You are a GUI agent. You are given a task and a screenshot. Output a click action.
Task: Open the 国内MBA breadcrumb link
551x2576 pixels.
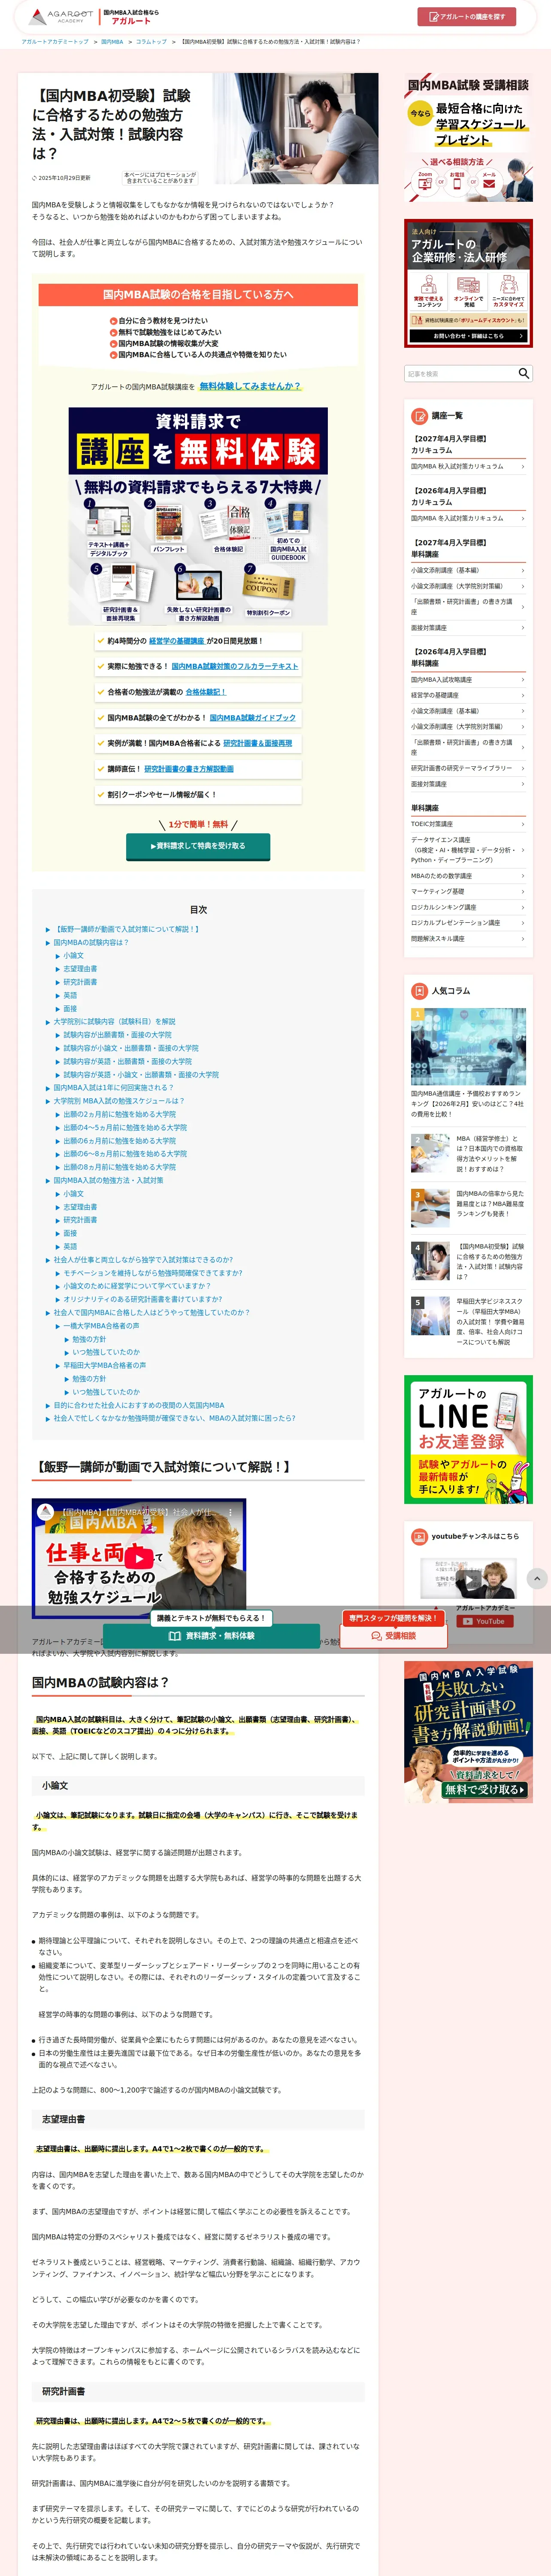click(x=112, y=42)
